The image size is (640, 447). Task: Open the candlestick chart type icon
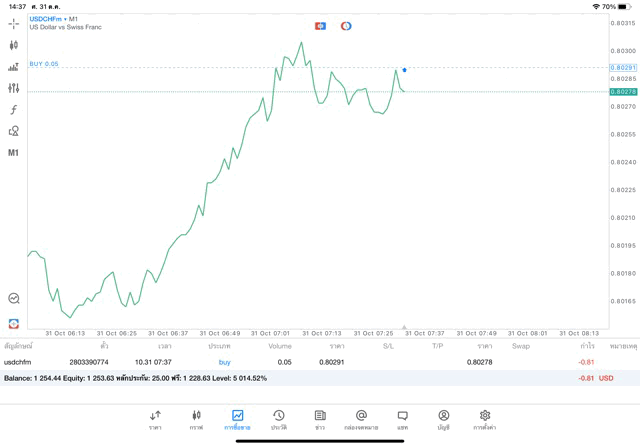pyautogui.click(x=14, y=45)
